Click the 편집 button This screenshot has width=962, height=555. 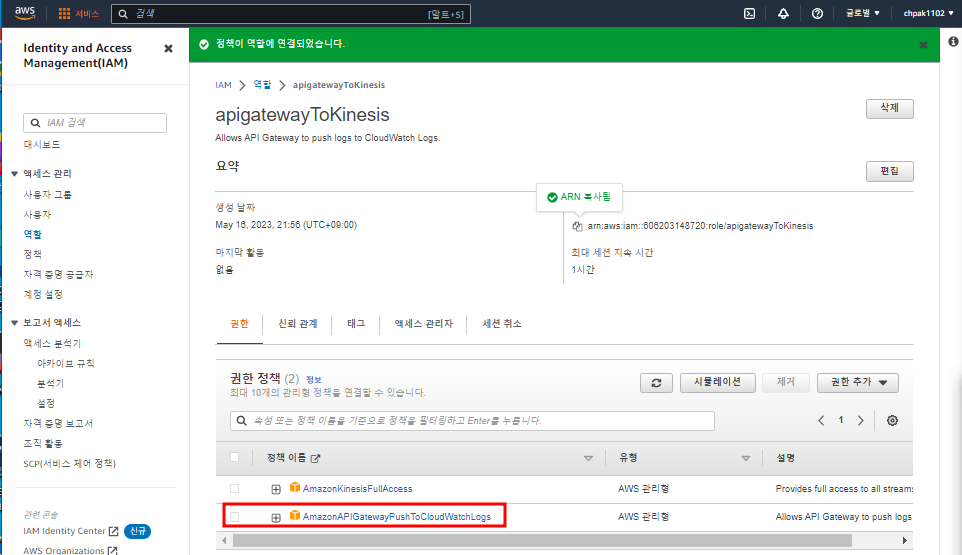tap(890, 171)
